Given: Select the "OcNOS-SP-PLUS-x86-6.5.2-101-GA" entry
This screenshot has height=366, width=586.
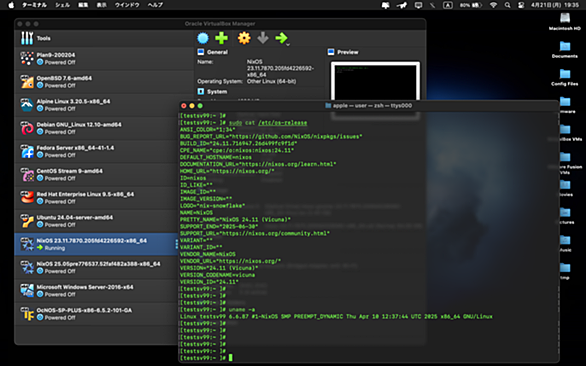Looking at the screenshot, I should point(84,310).
